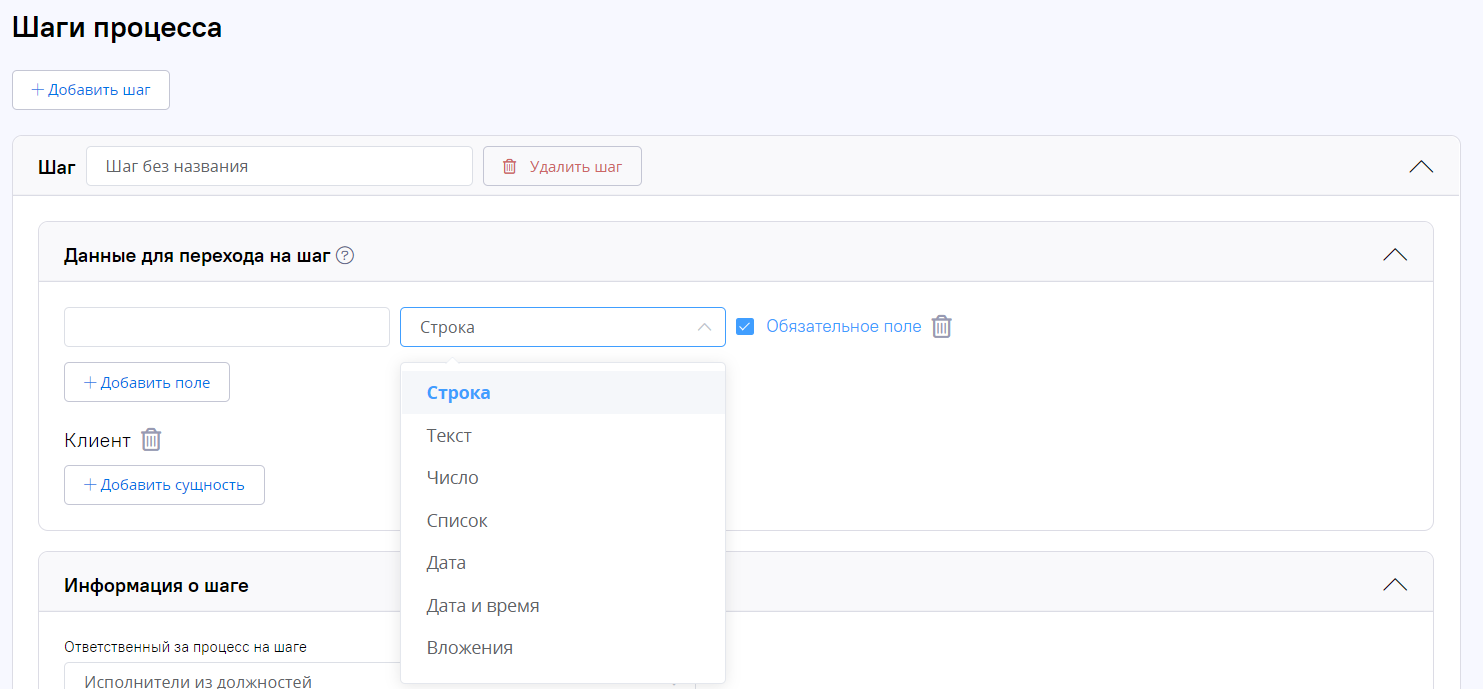Click the trash icon inside the Удалить шаг button
Screen dimensions: 1483x689
pos(508,166)
